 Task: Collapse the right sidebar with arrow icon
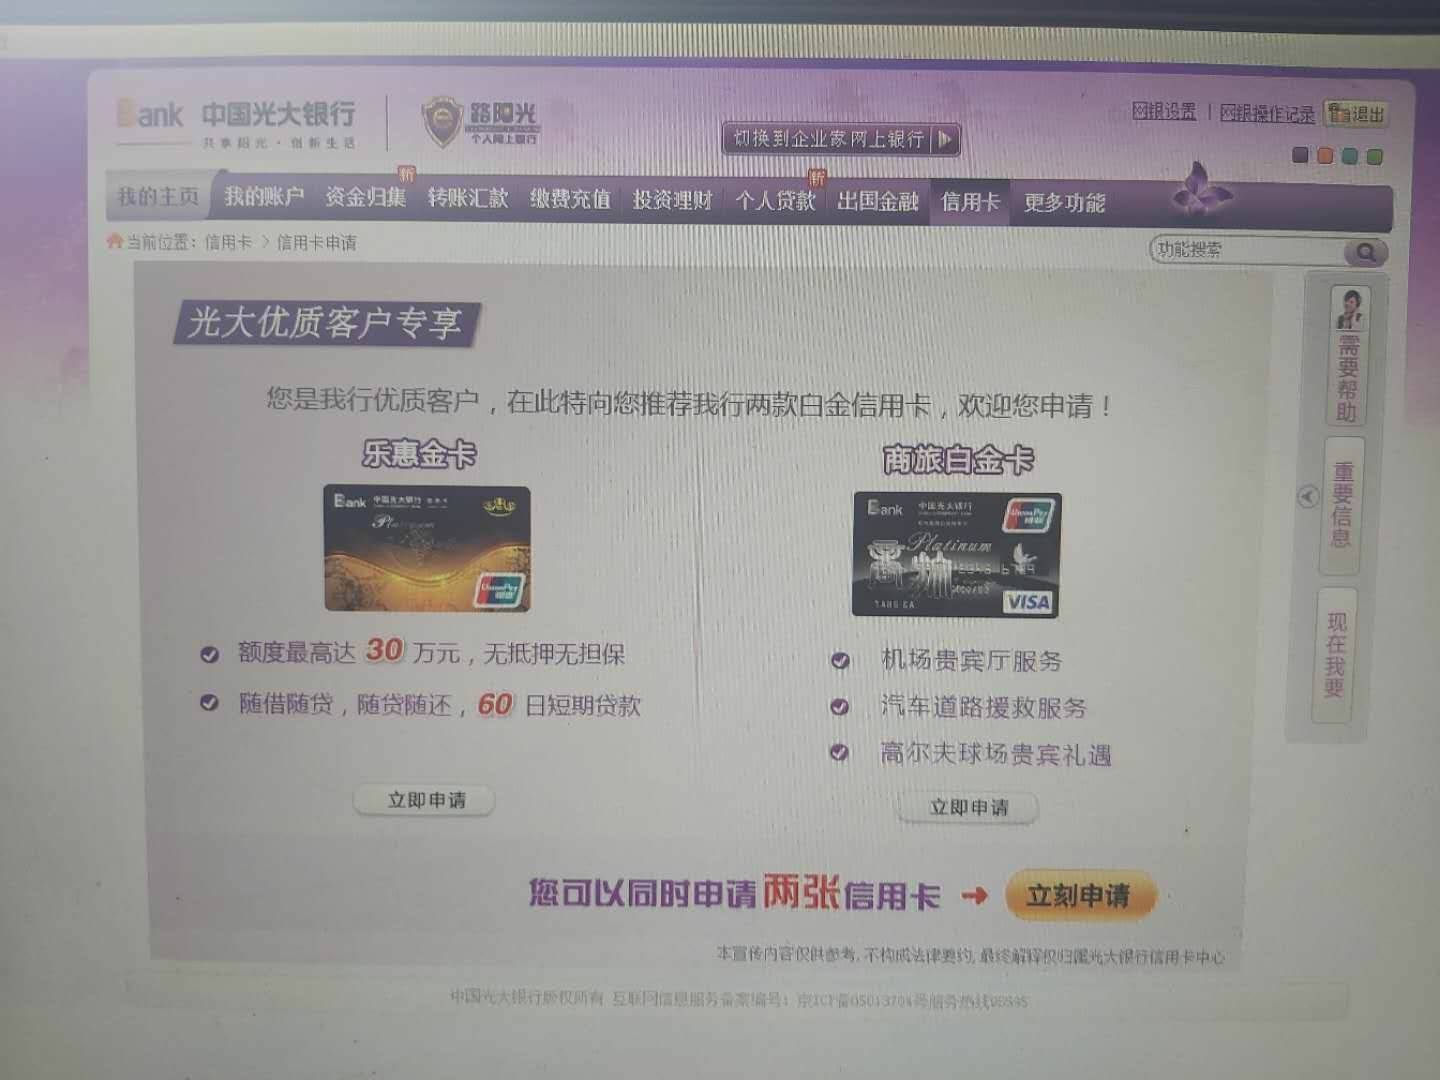tap(1308, 497)
